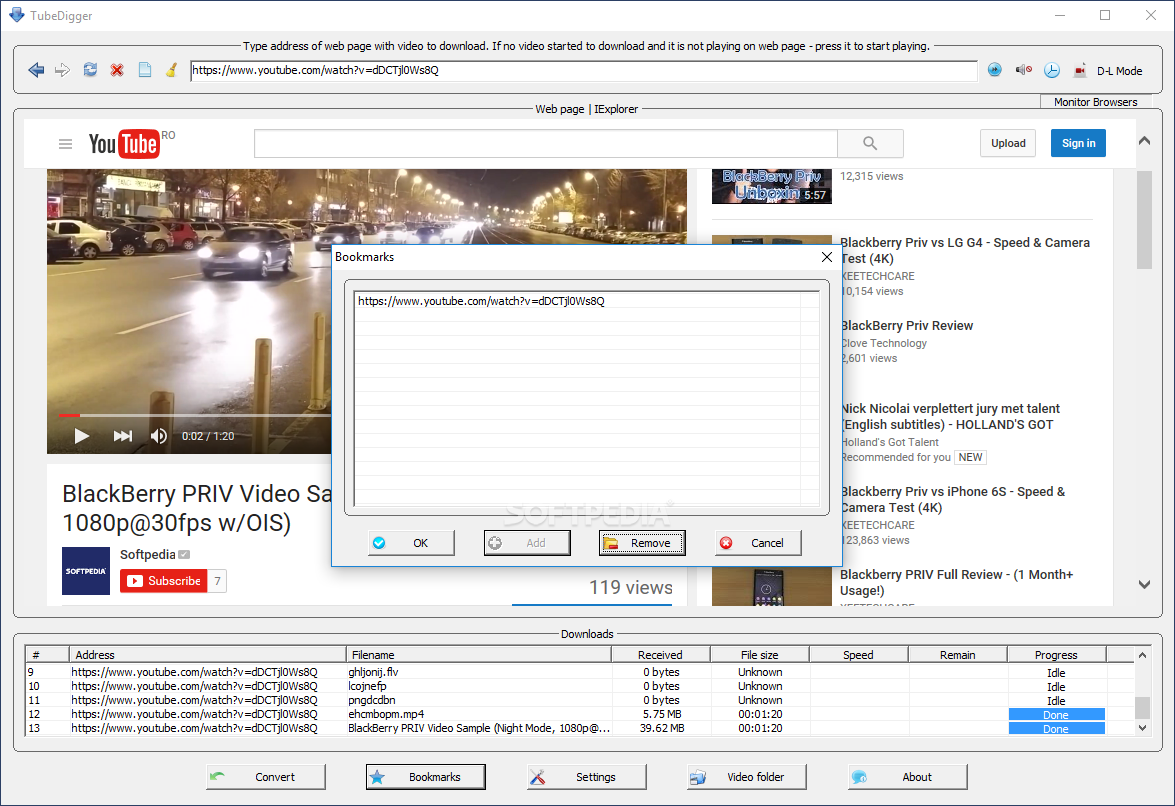Click the Bookmarks star button
Viewport: 1175px width, 806px height.
pyautogui.click(x=426, y=777)
